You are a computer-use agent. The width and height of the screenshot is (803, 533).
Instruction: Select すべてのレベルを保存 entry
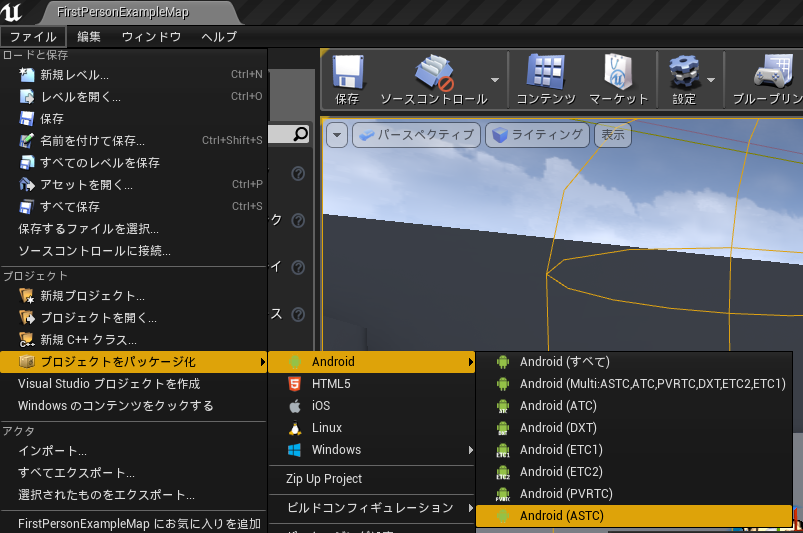pyautogui.click(x=134, y=163)
